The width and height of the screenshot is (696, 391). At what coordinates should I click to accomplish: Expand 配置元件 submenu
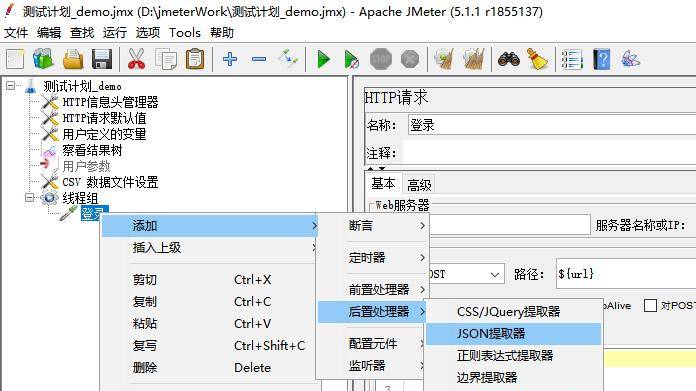(372, 344)
